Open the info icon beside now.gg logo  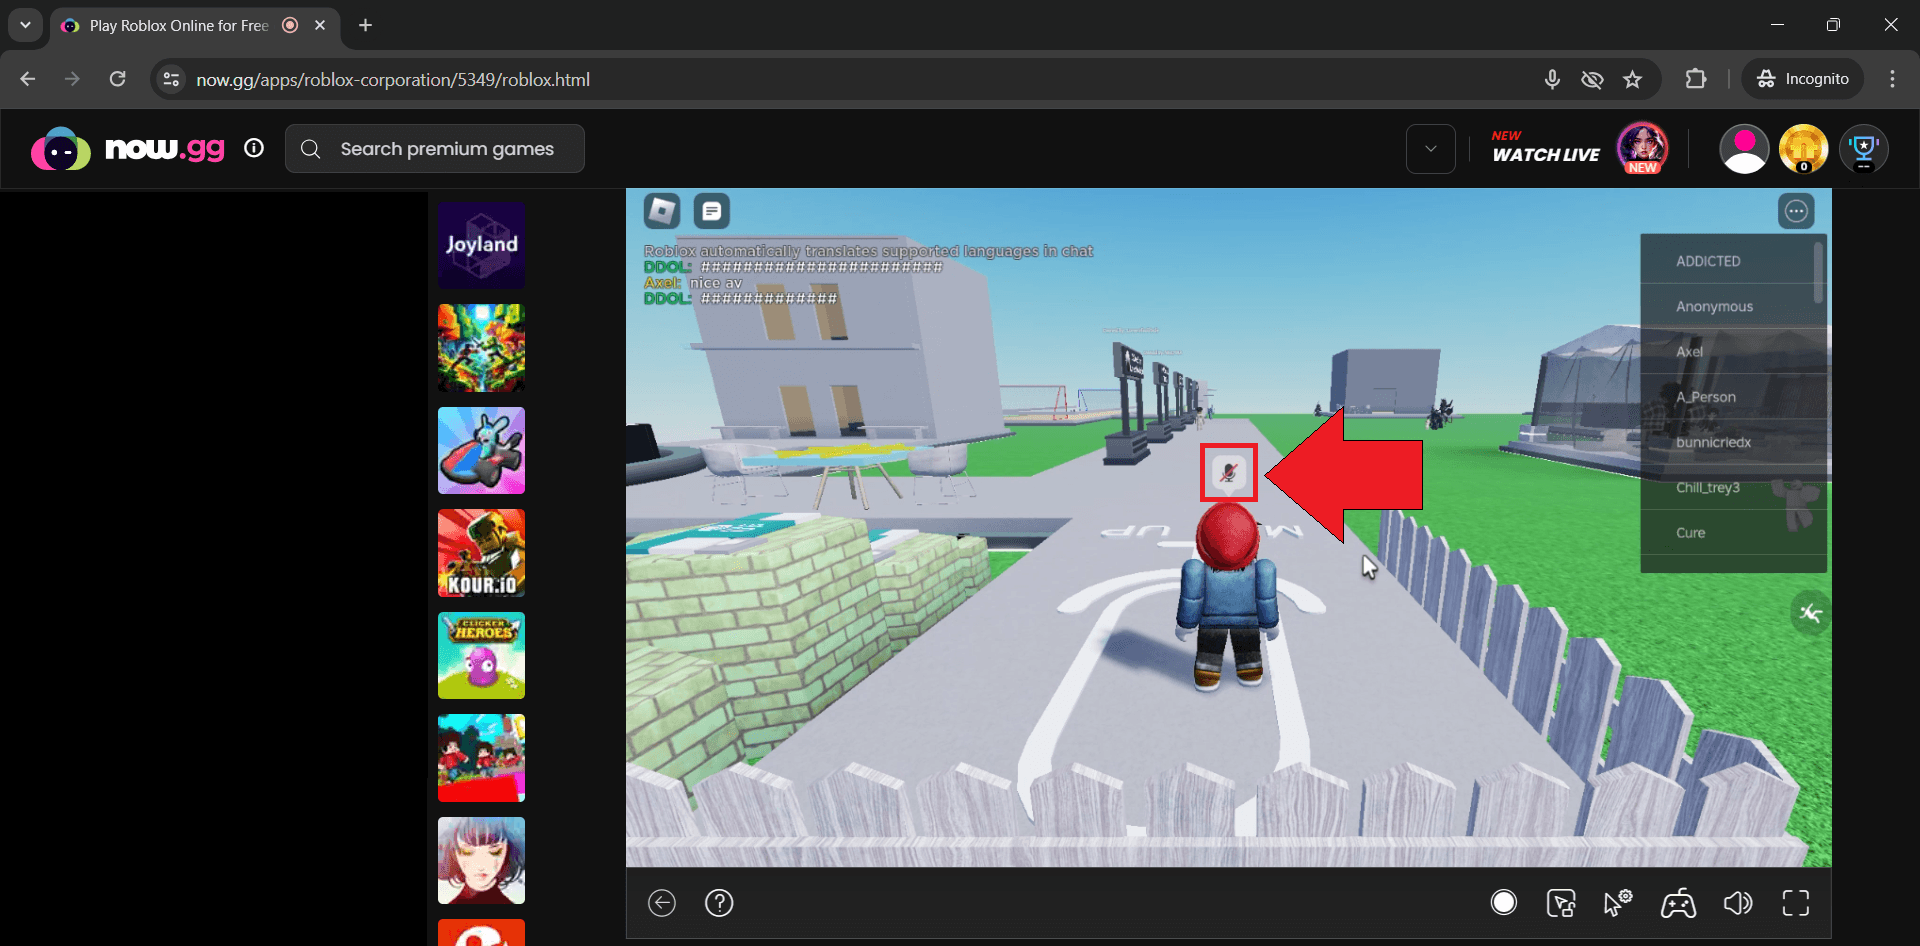[x=254, y=148]
